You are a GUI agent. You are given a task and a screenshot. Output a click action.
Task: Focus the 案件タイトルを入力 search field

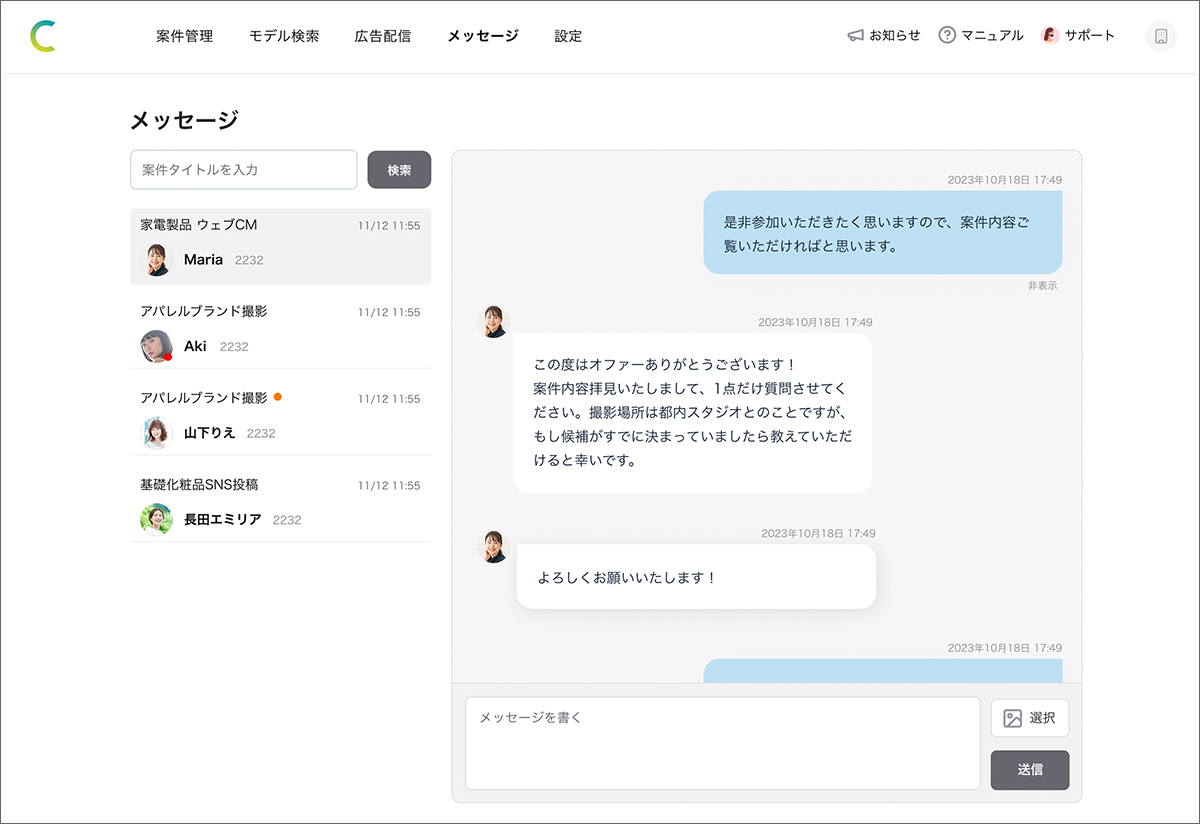point(243,170)
